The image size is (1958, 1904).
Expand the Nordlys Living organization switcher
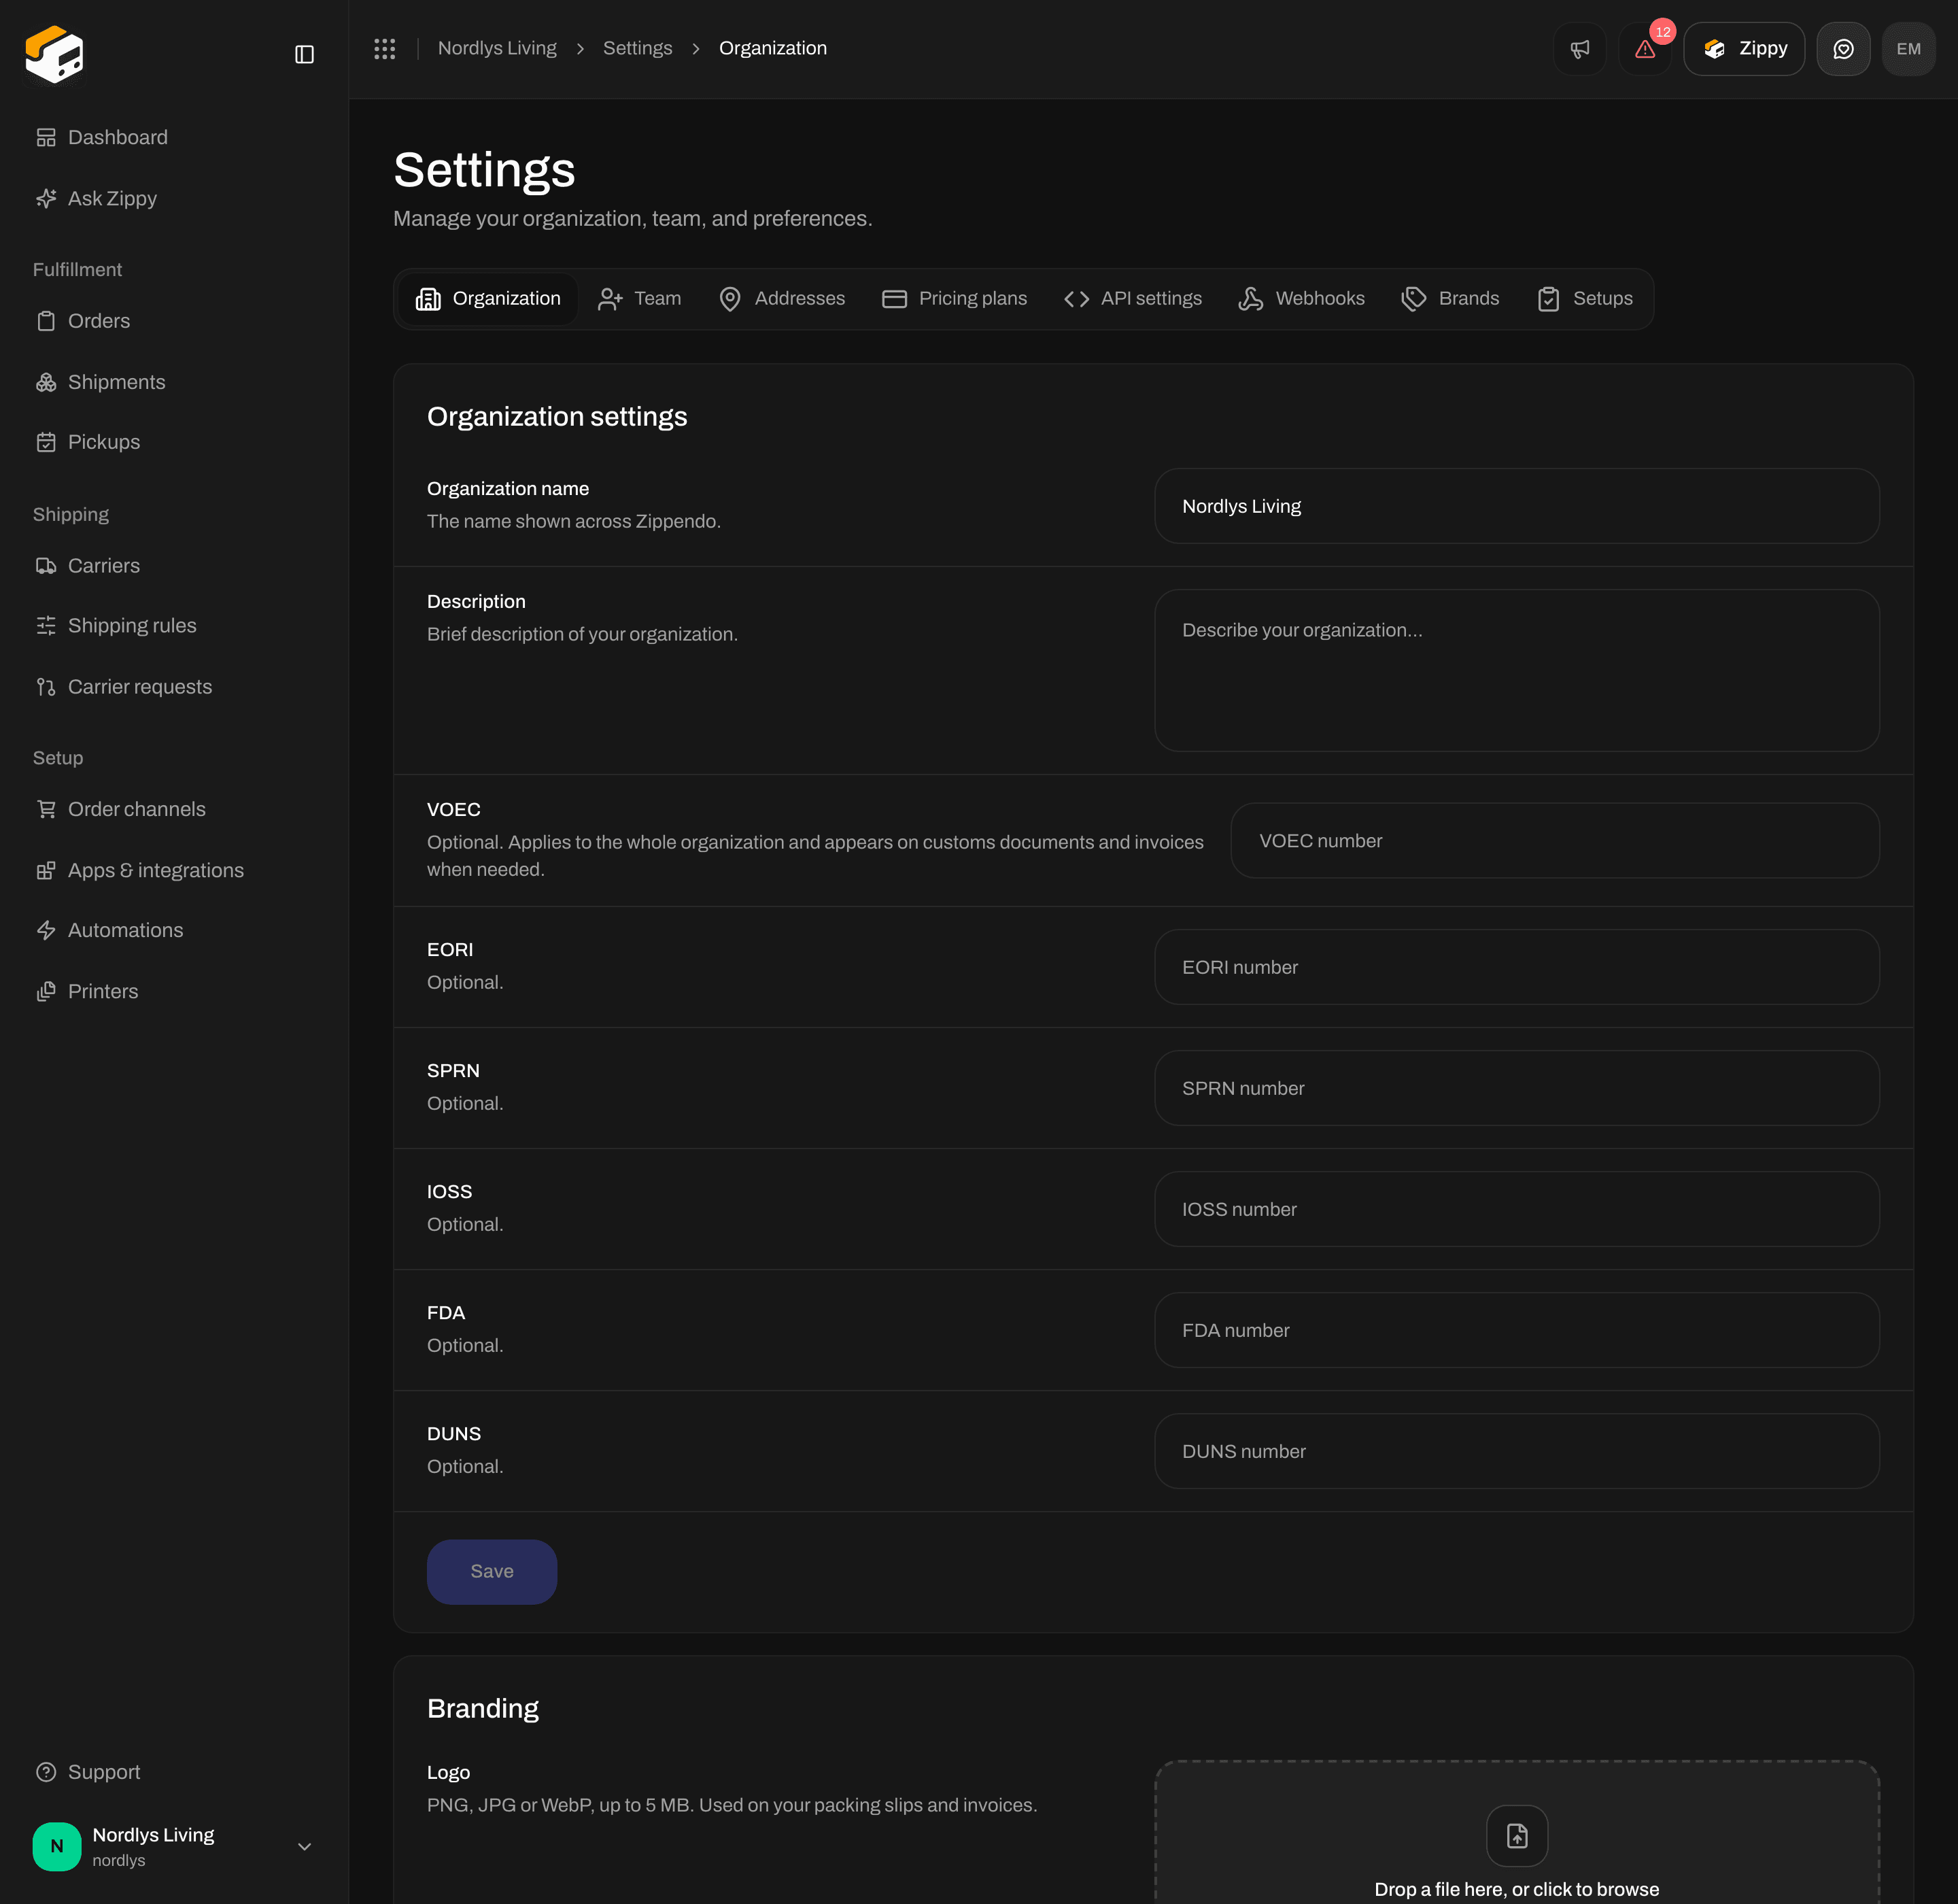pyautogui.click(x=174, y=1847)
